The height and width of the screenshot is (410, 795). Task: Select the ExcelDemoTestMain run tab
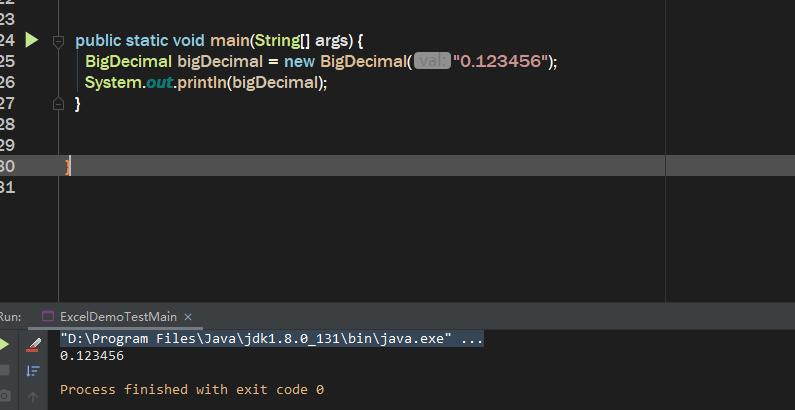118,317
